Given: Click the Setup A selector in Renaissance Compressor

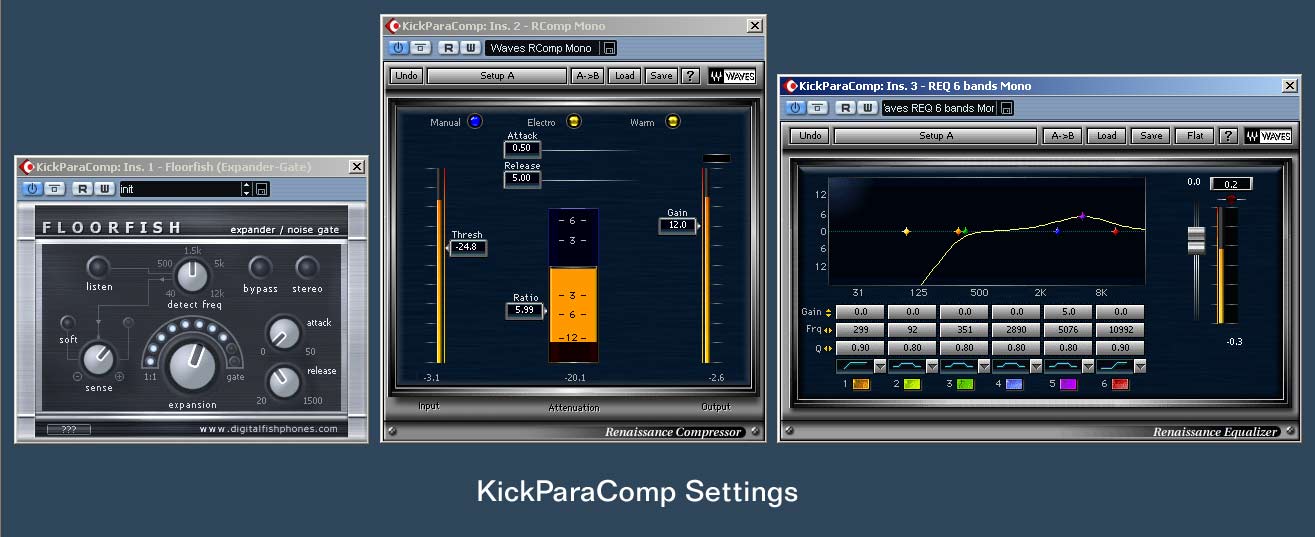Looking at the screenshot, I should coord(497,76).
